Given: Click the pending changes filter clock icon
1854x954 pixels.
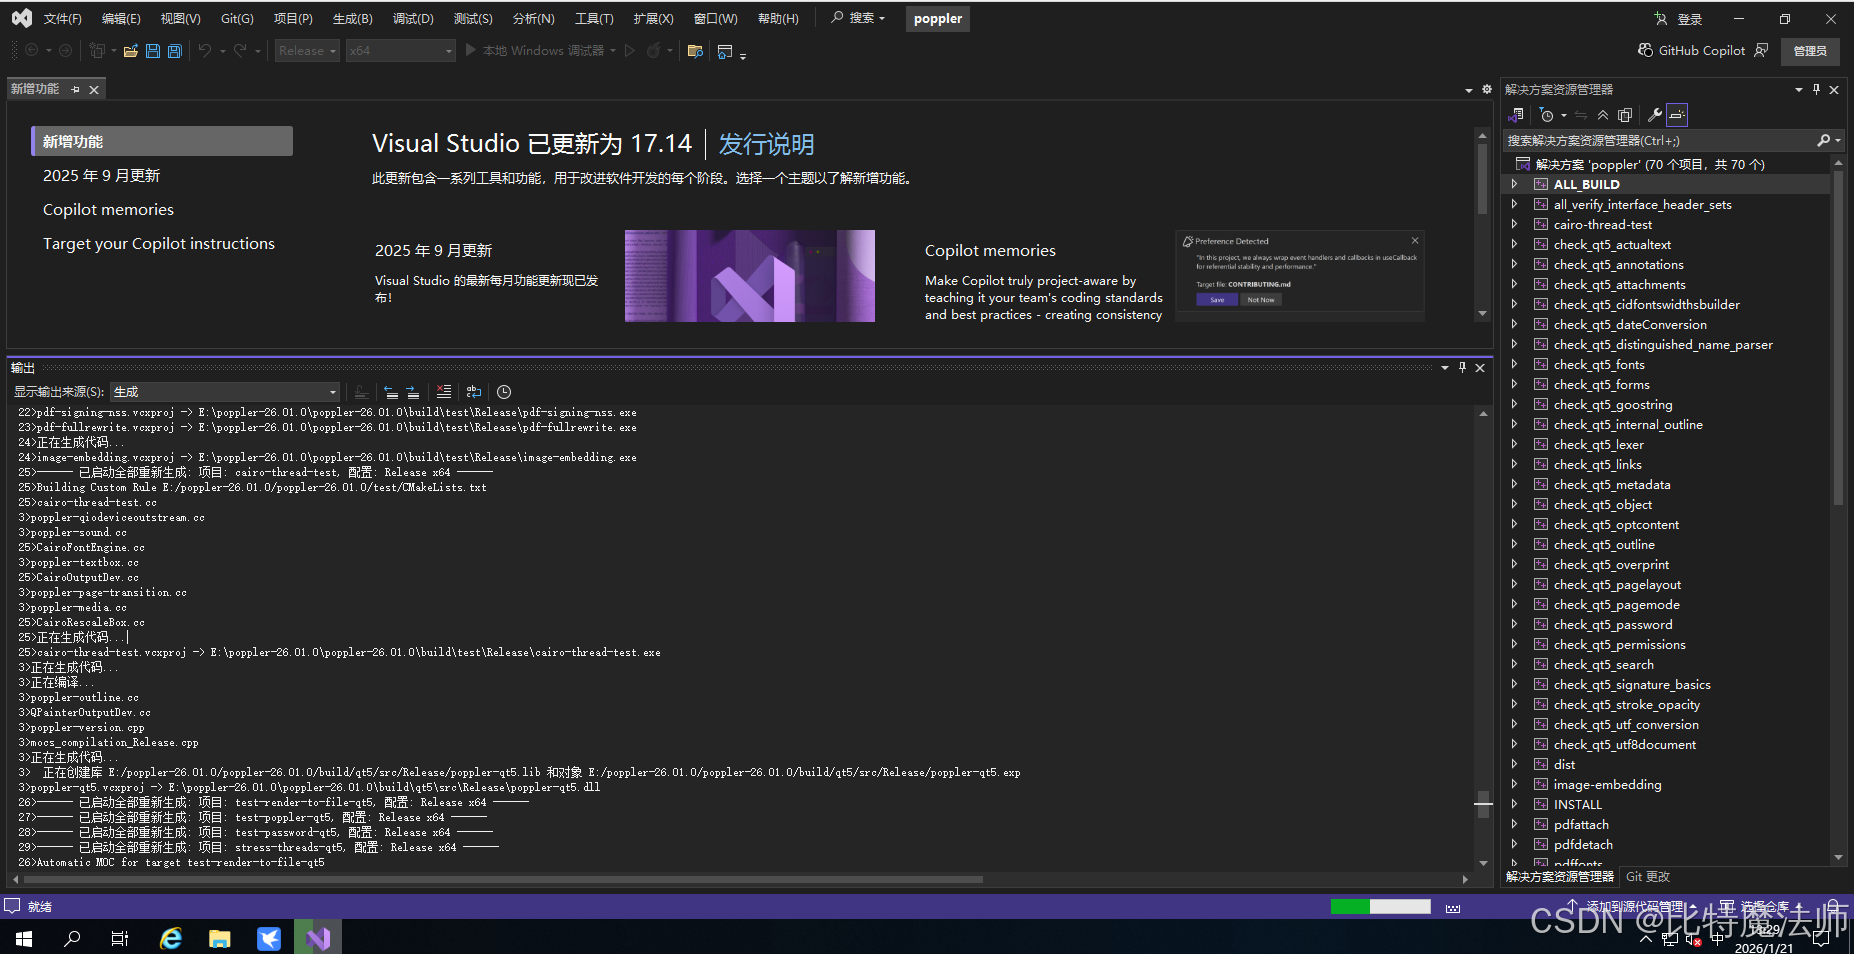Looking at the screenshot, I should pyautogui.click(x=1546, y=115).
